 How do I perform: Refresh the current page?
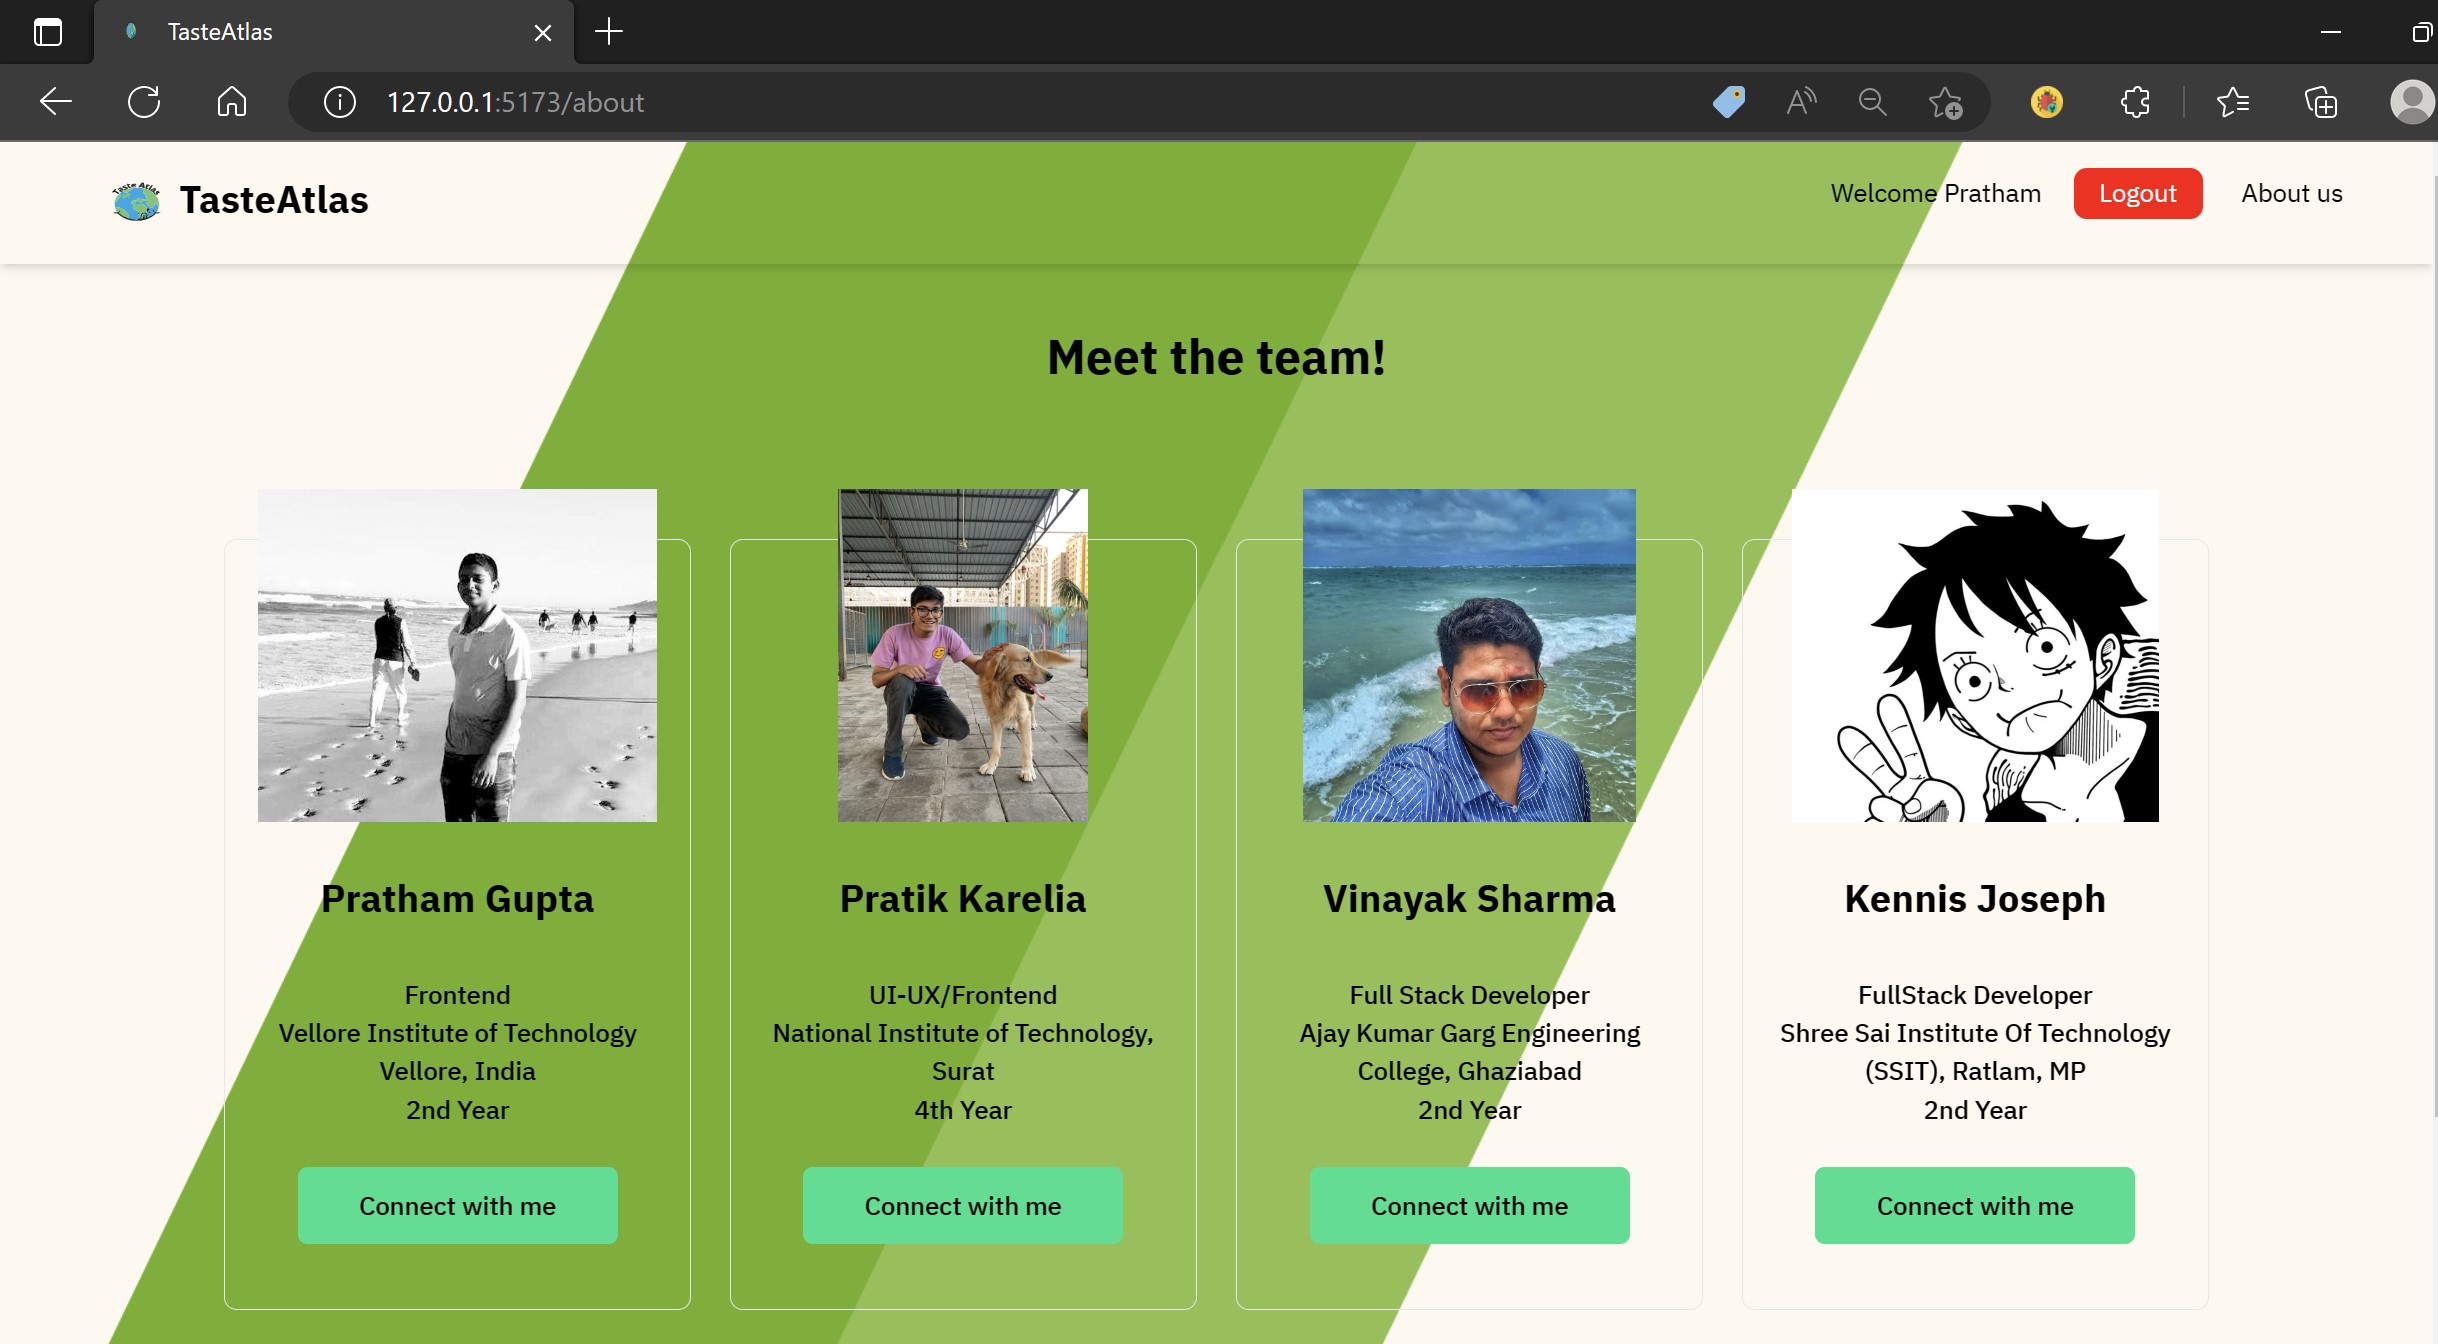coord(144,102)
